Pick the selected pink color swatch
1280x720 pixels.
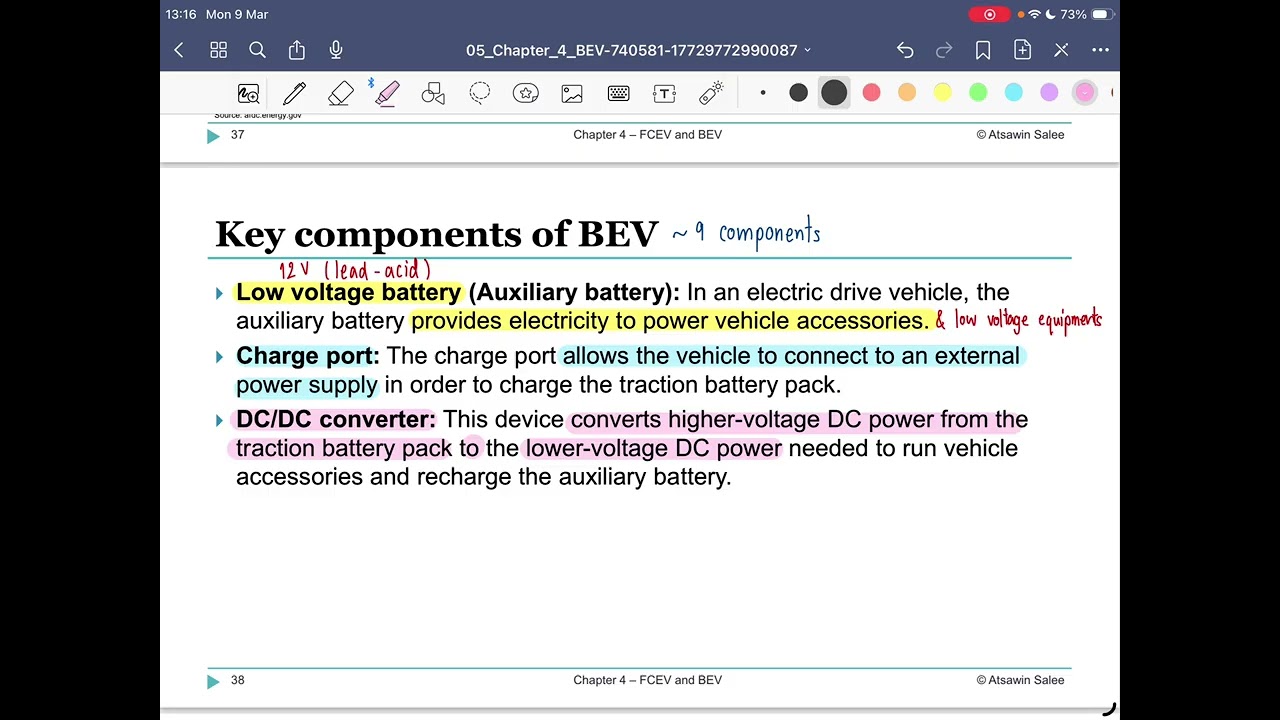point(1085,93)
